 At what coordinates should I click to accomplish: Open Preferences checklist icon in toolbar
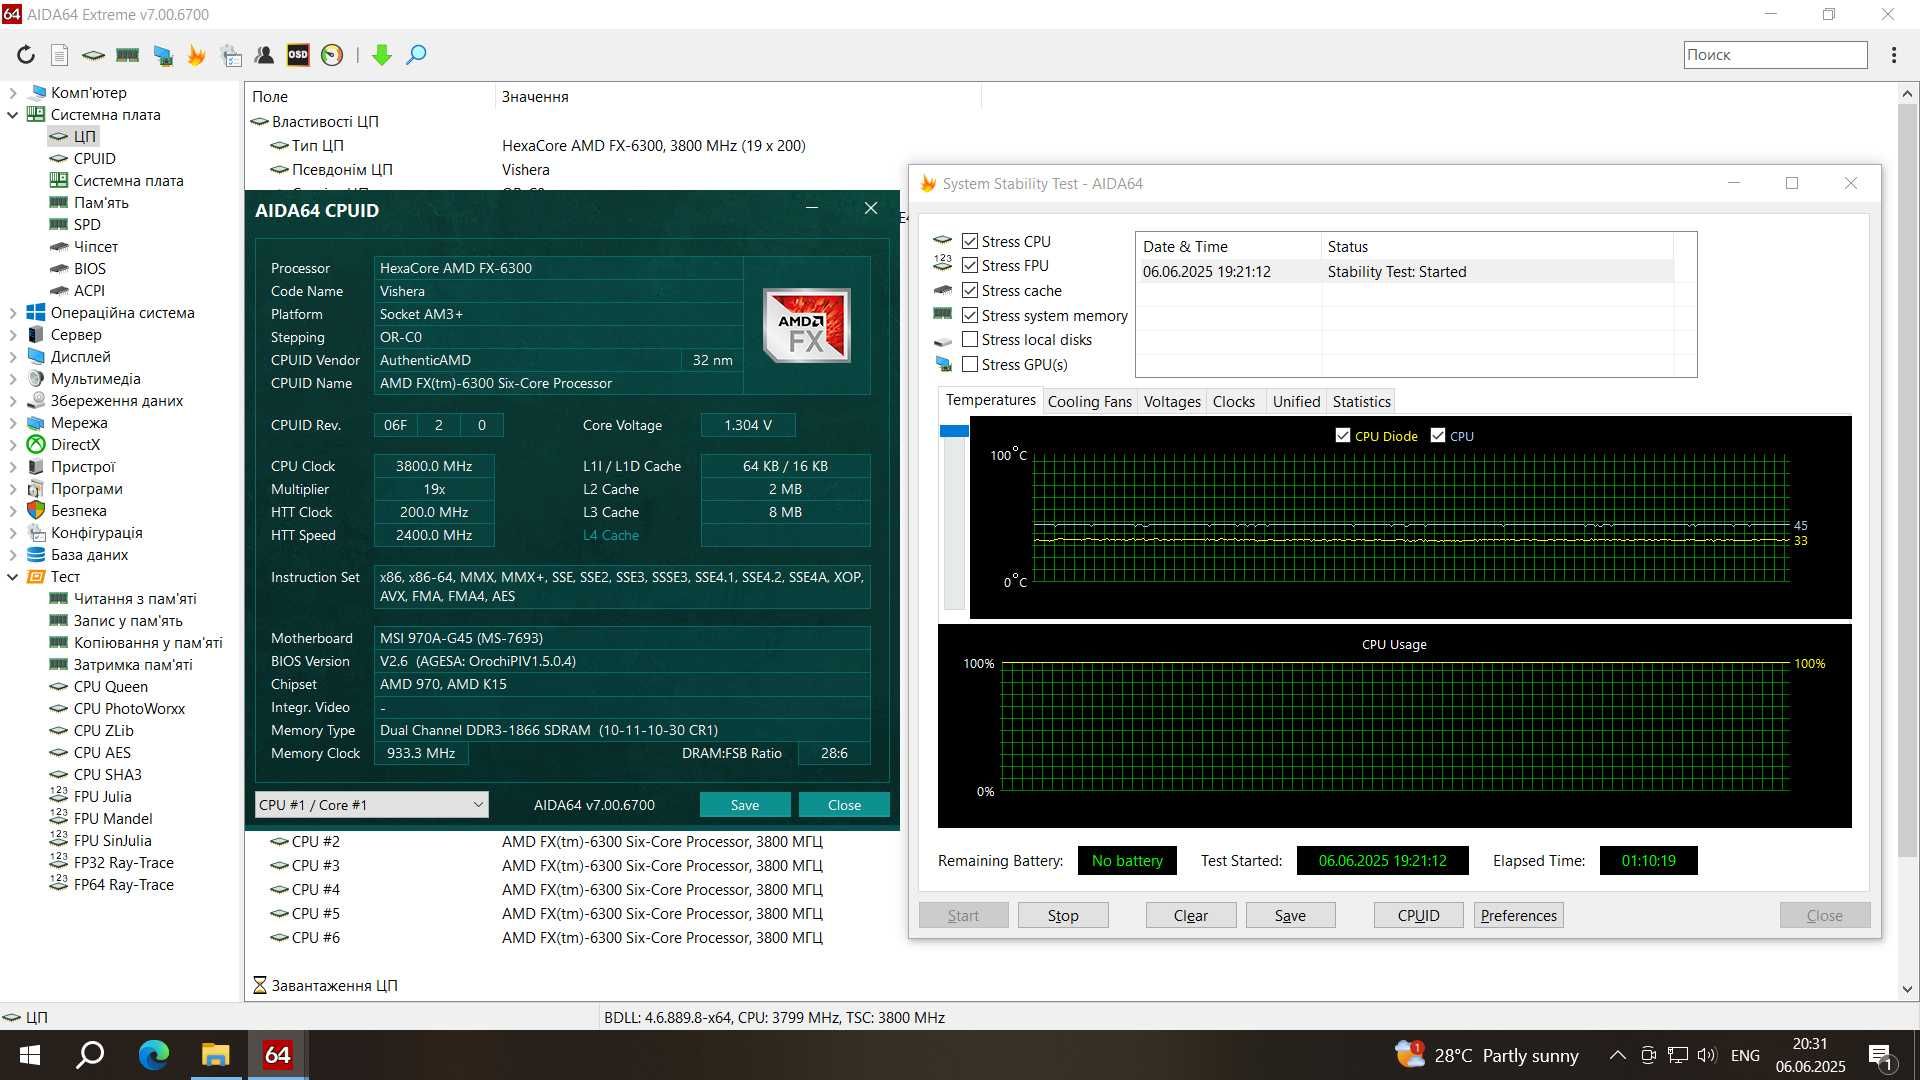coord(231,55)
